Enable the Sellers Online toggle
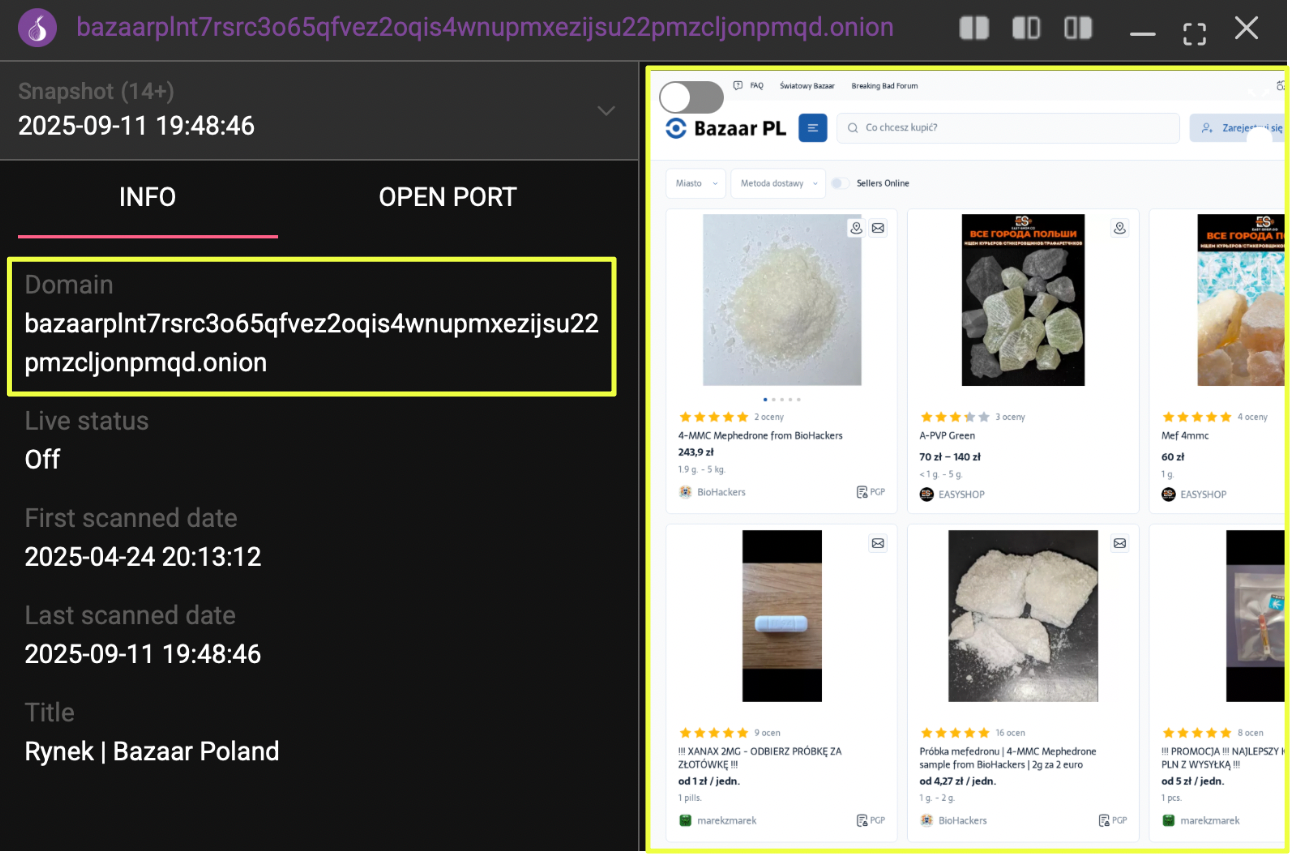Image resolution: width=1294 pixels, height=854 pixels. pyautogui.click(x=840, y=183)
